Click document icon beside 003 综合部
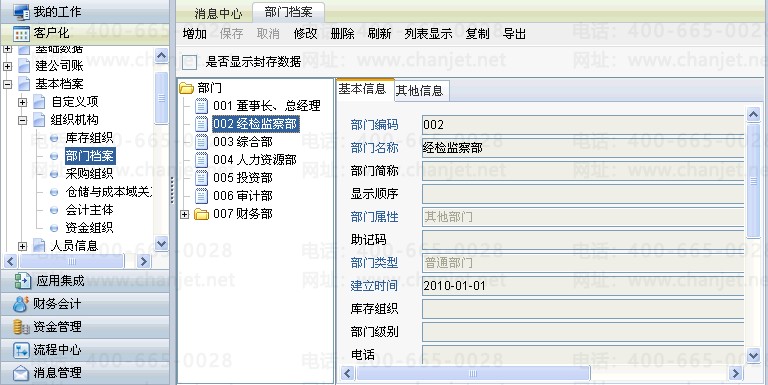 pos(201,142)
